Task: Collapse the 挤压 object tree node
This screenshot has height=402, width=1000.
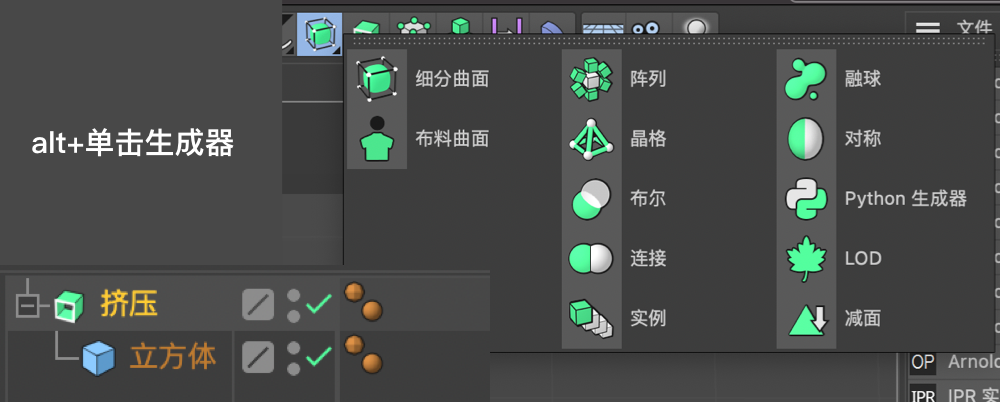Action: pos(28,304)
